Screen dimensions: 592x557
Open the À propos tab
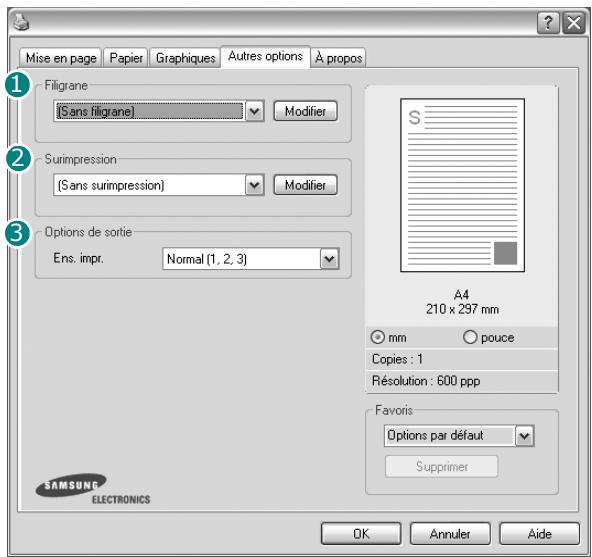pyautogui.click(x=338, y=58)
